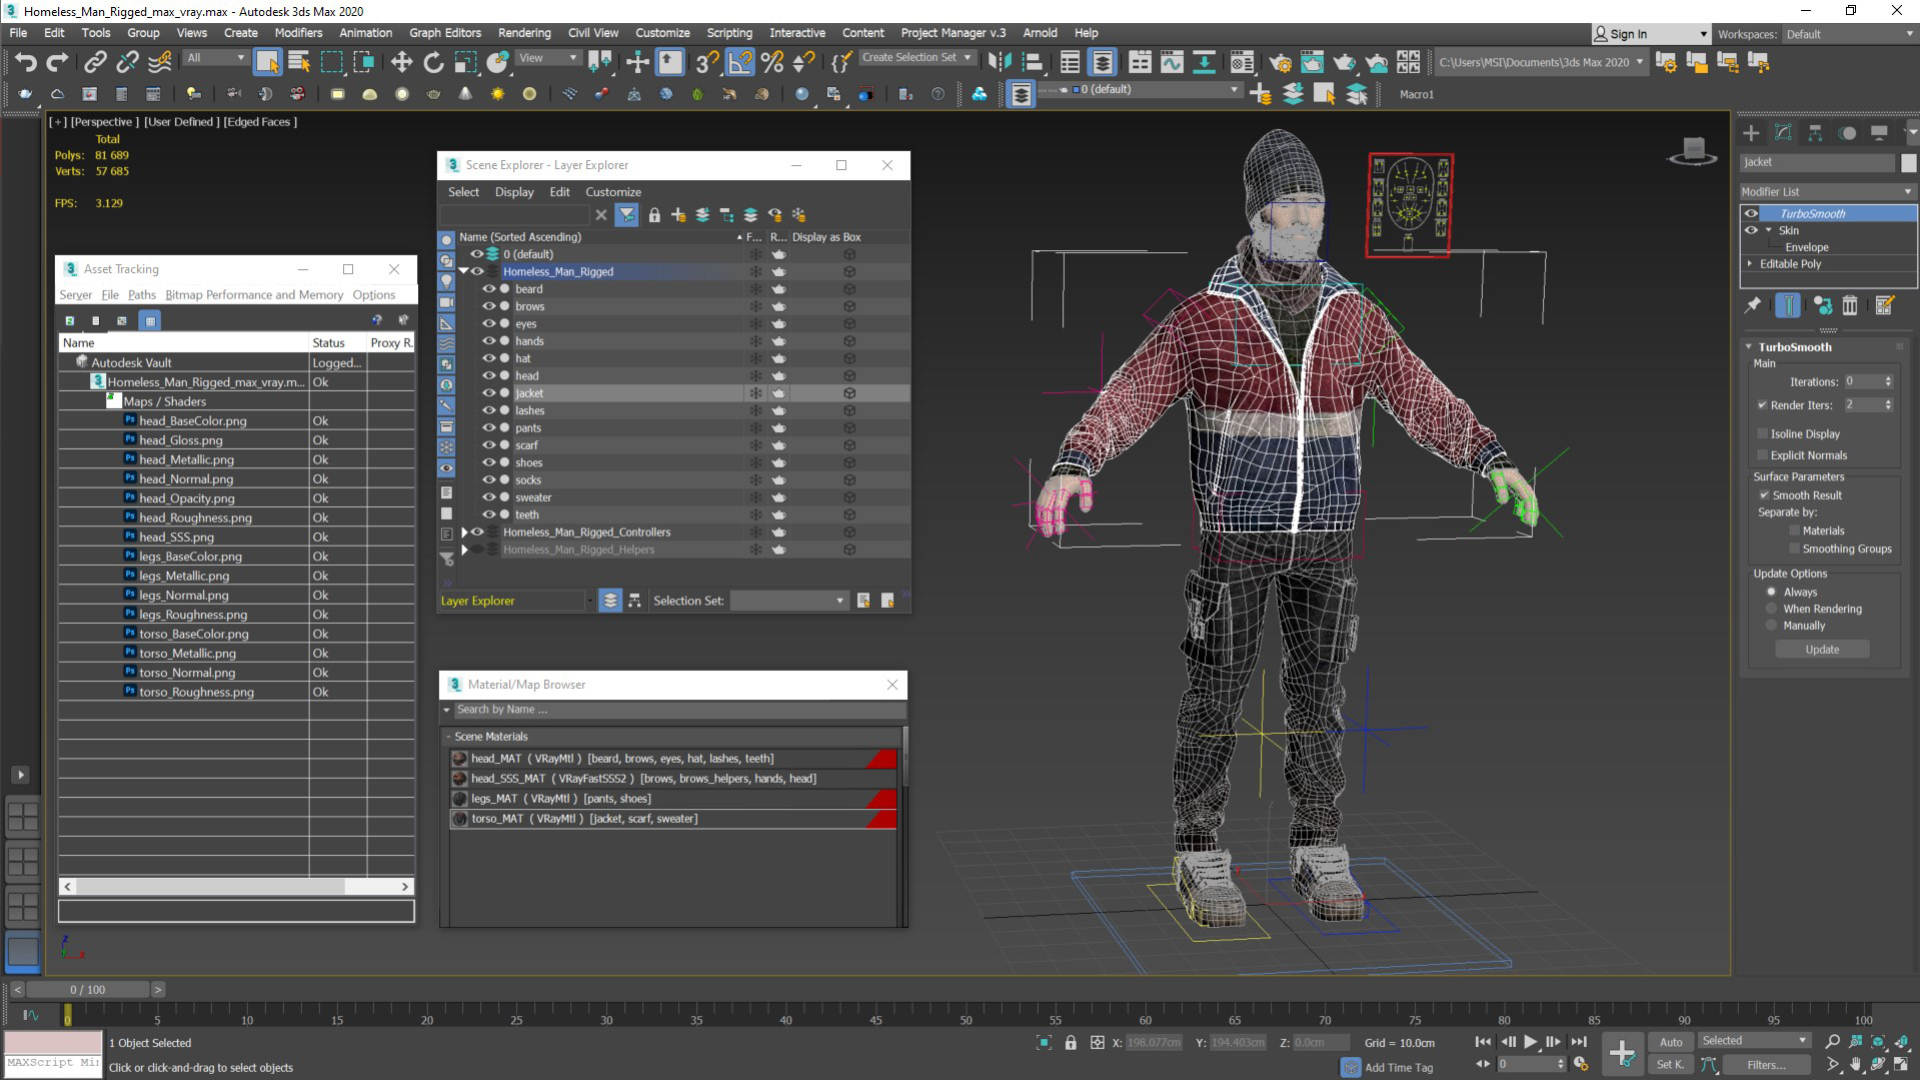Open the All selection filter dropdown

pyautogui.click(x=215, y=58)
